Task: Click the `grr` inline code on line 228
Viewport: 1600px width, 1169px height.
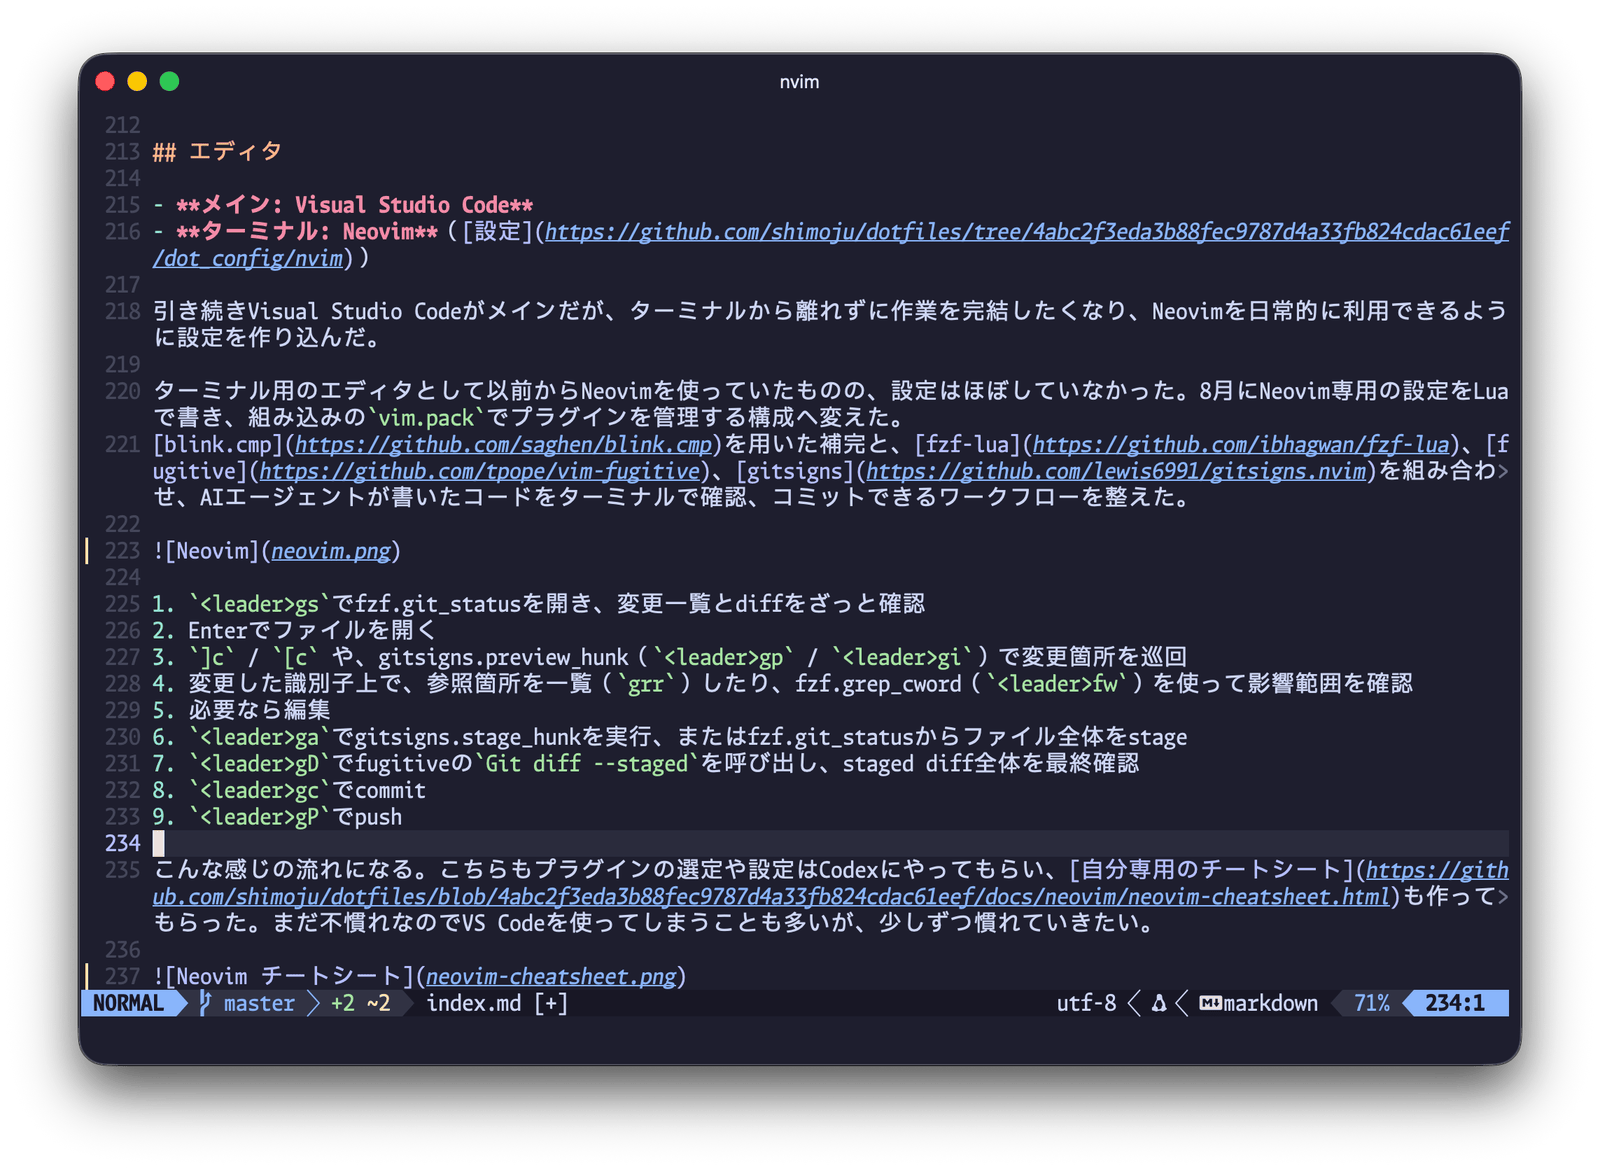Action: [646, 684]
